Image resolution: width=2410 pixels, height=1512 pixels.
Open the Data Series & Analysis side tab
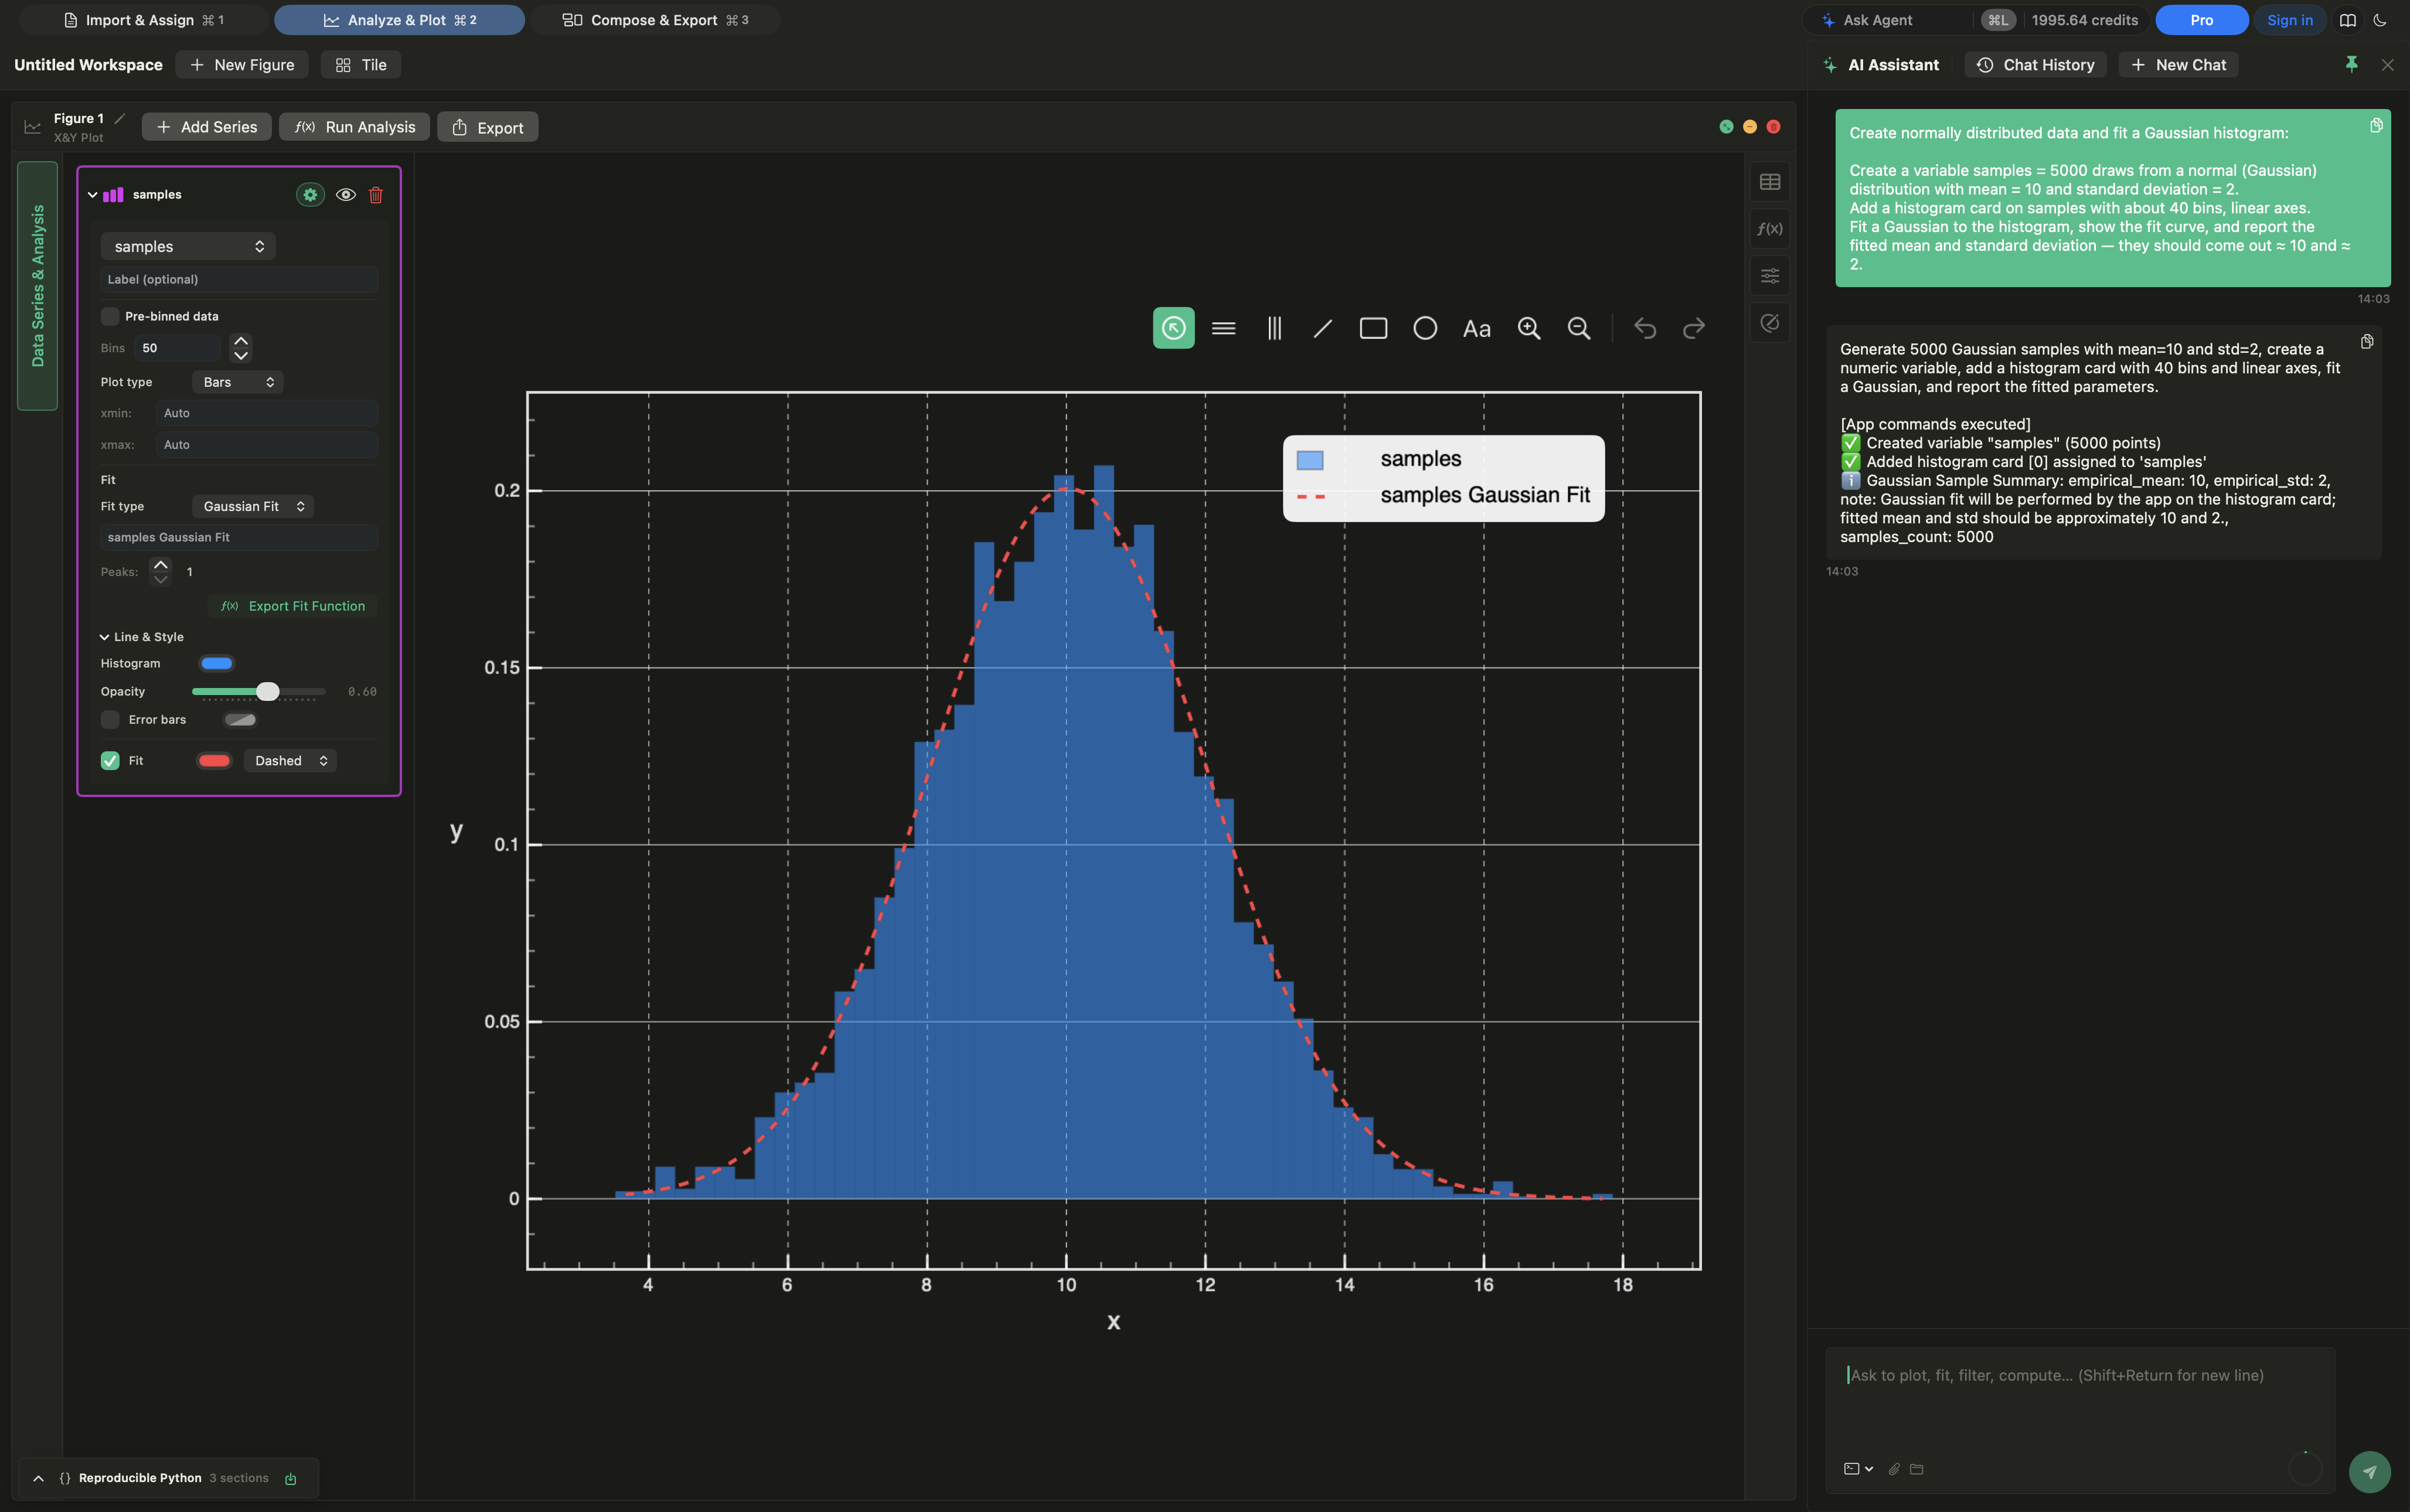click(38, 286)
